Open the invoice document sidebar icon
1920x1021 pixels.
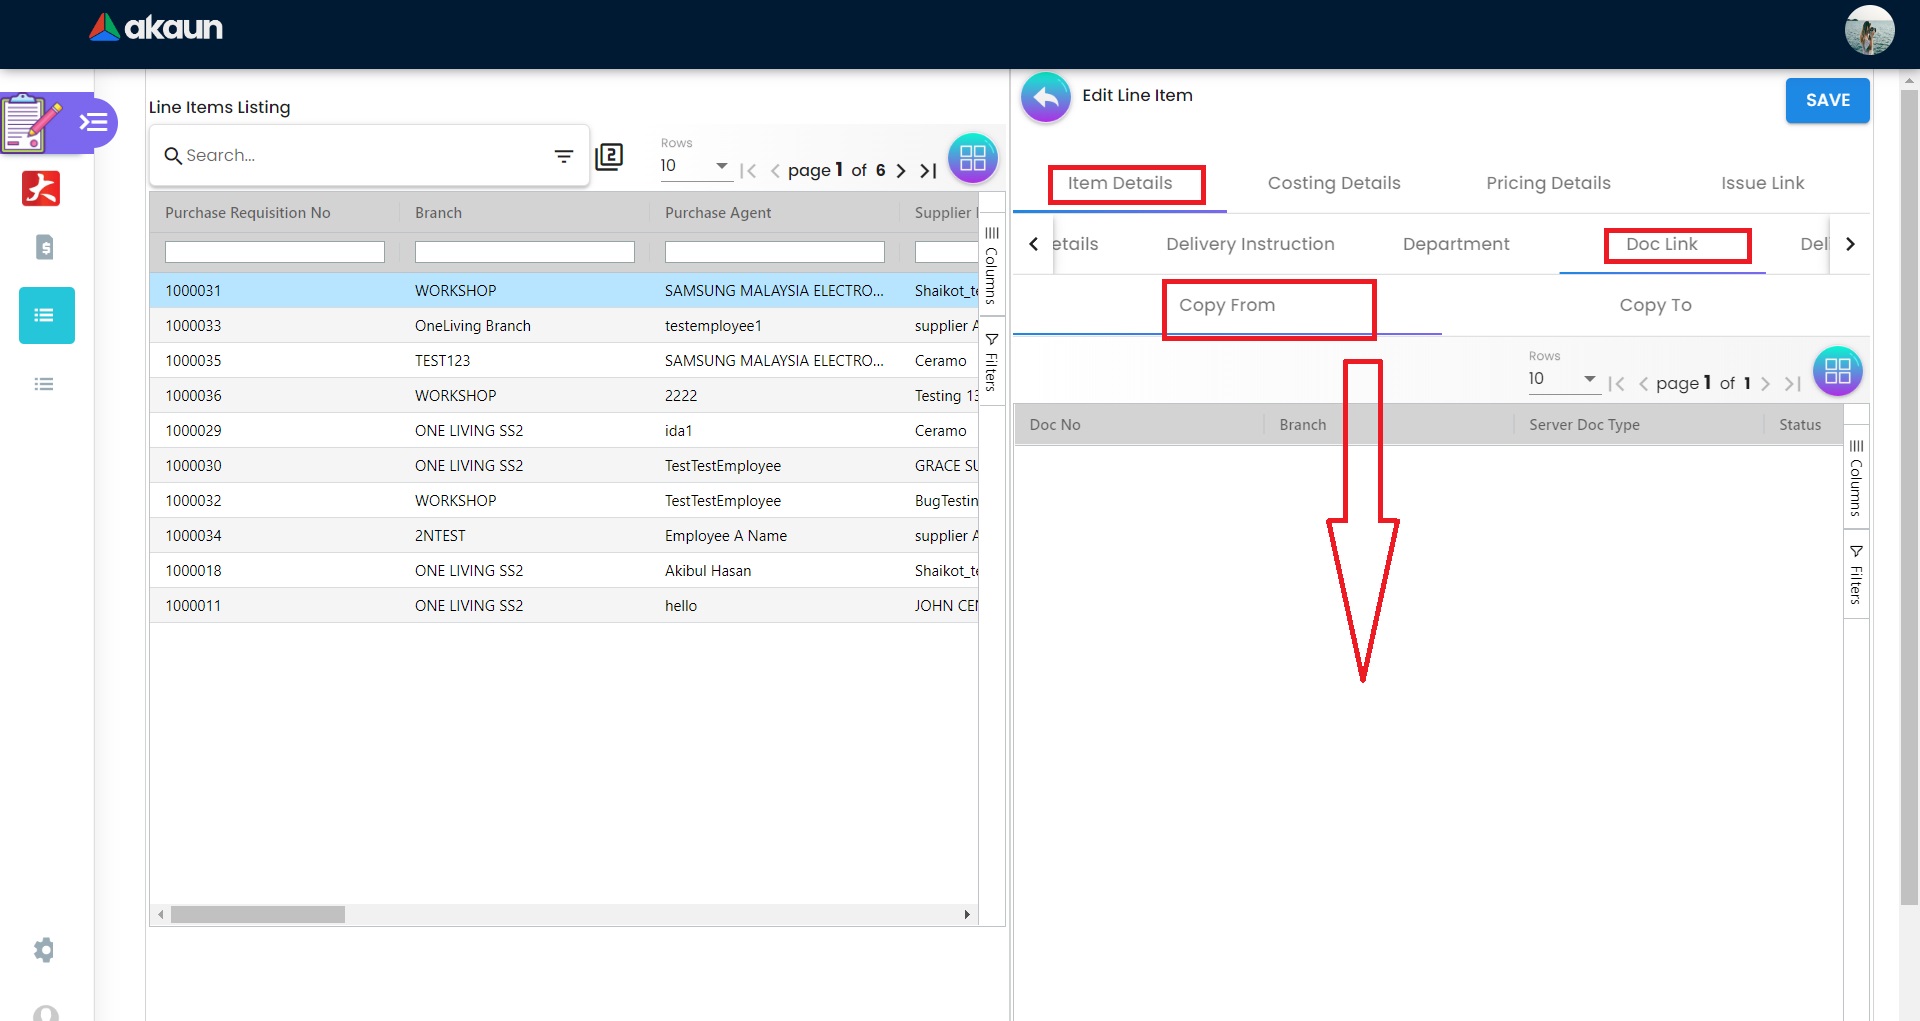44,247
